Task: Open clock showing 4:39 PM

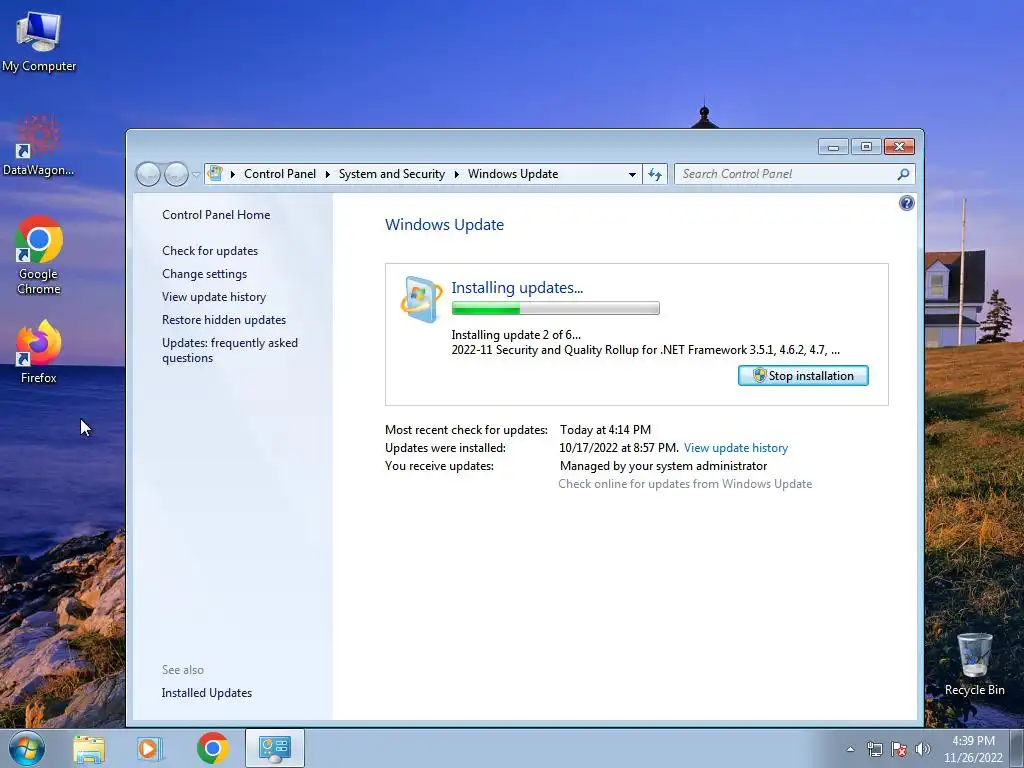Action: click(x=973, y=749)
